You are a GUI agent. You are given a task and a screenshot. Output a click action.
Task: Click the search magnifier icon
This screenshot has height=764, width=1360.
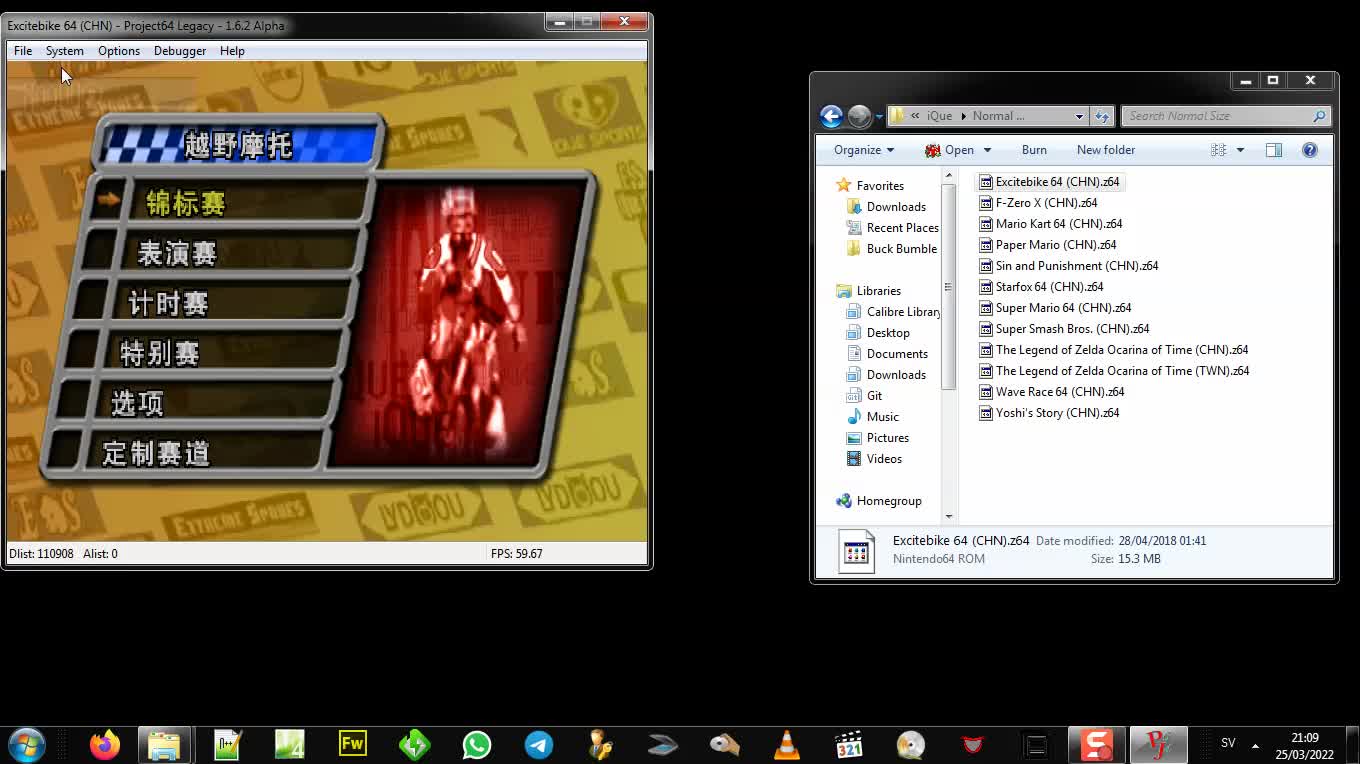tap(1319, 116)
